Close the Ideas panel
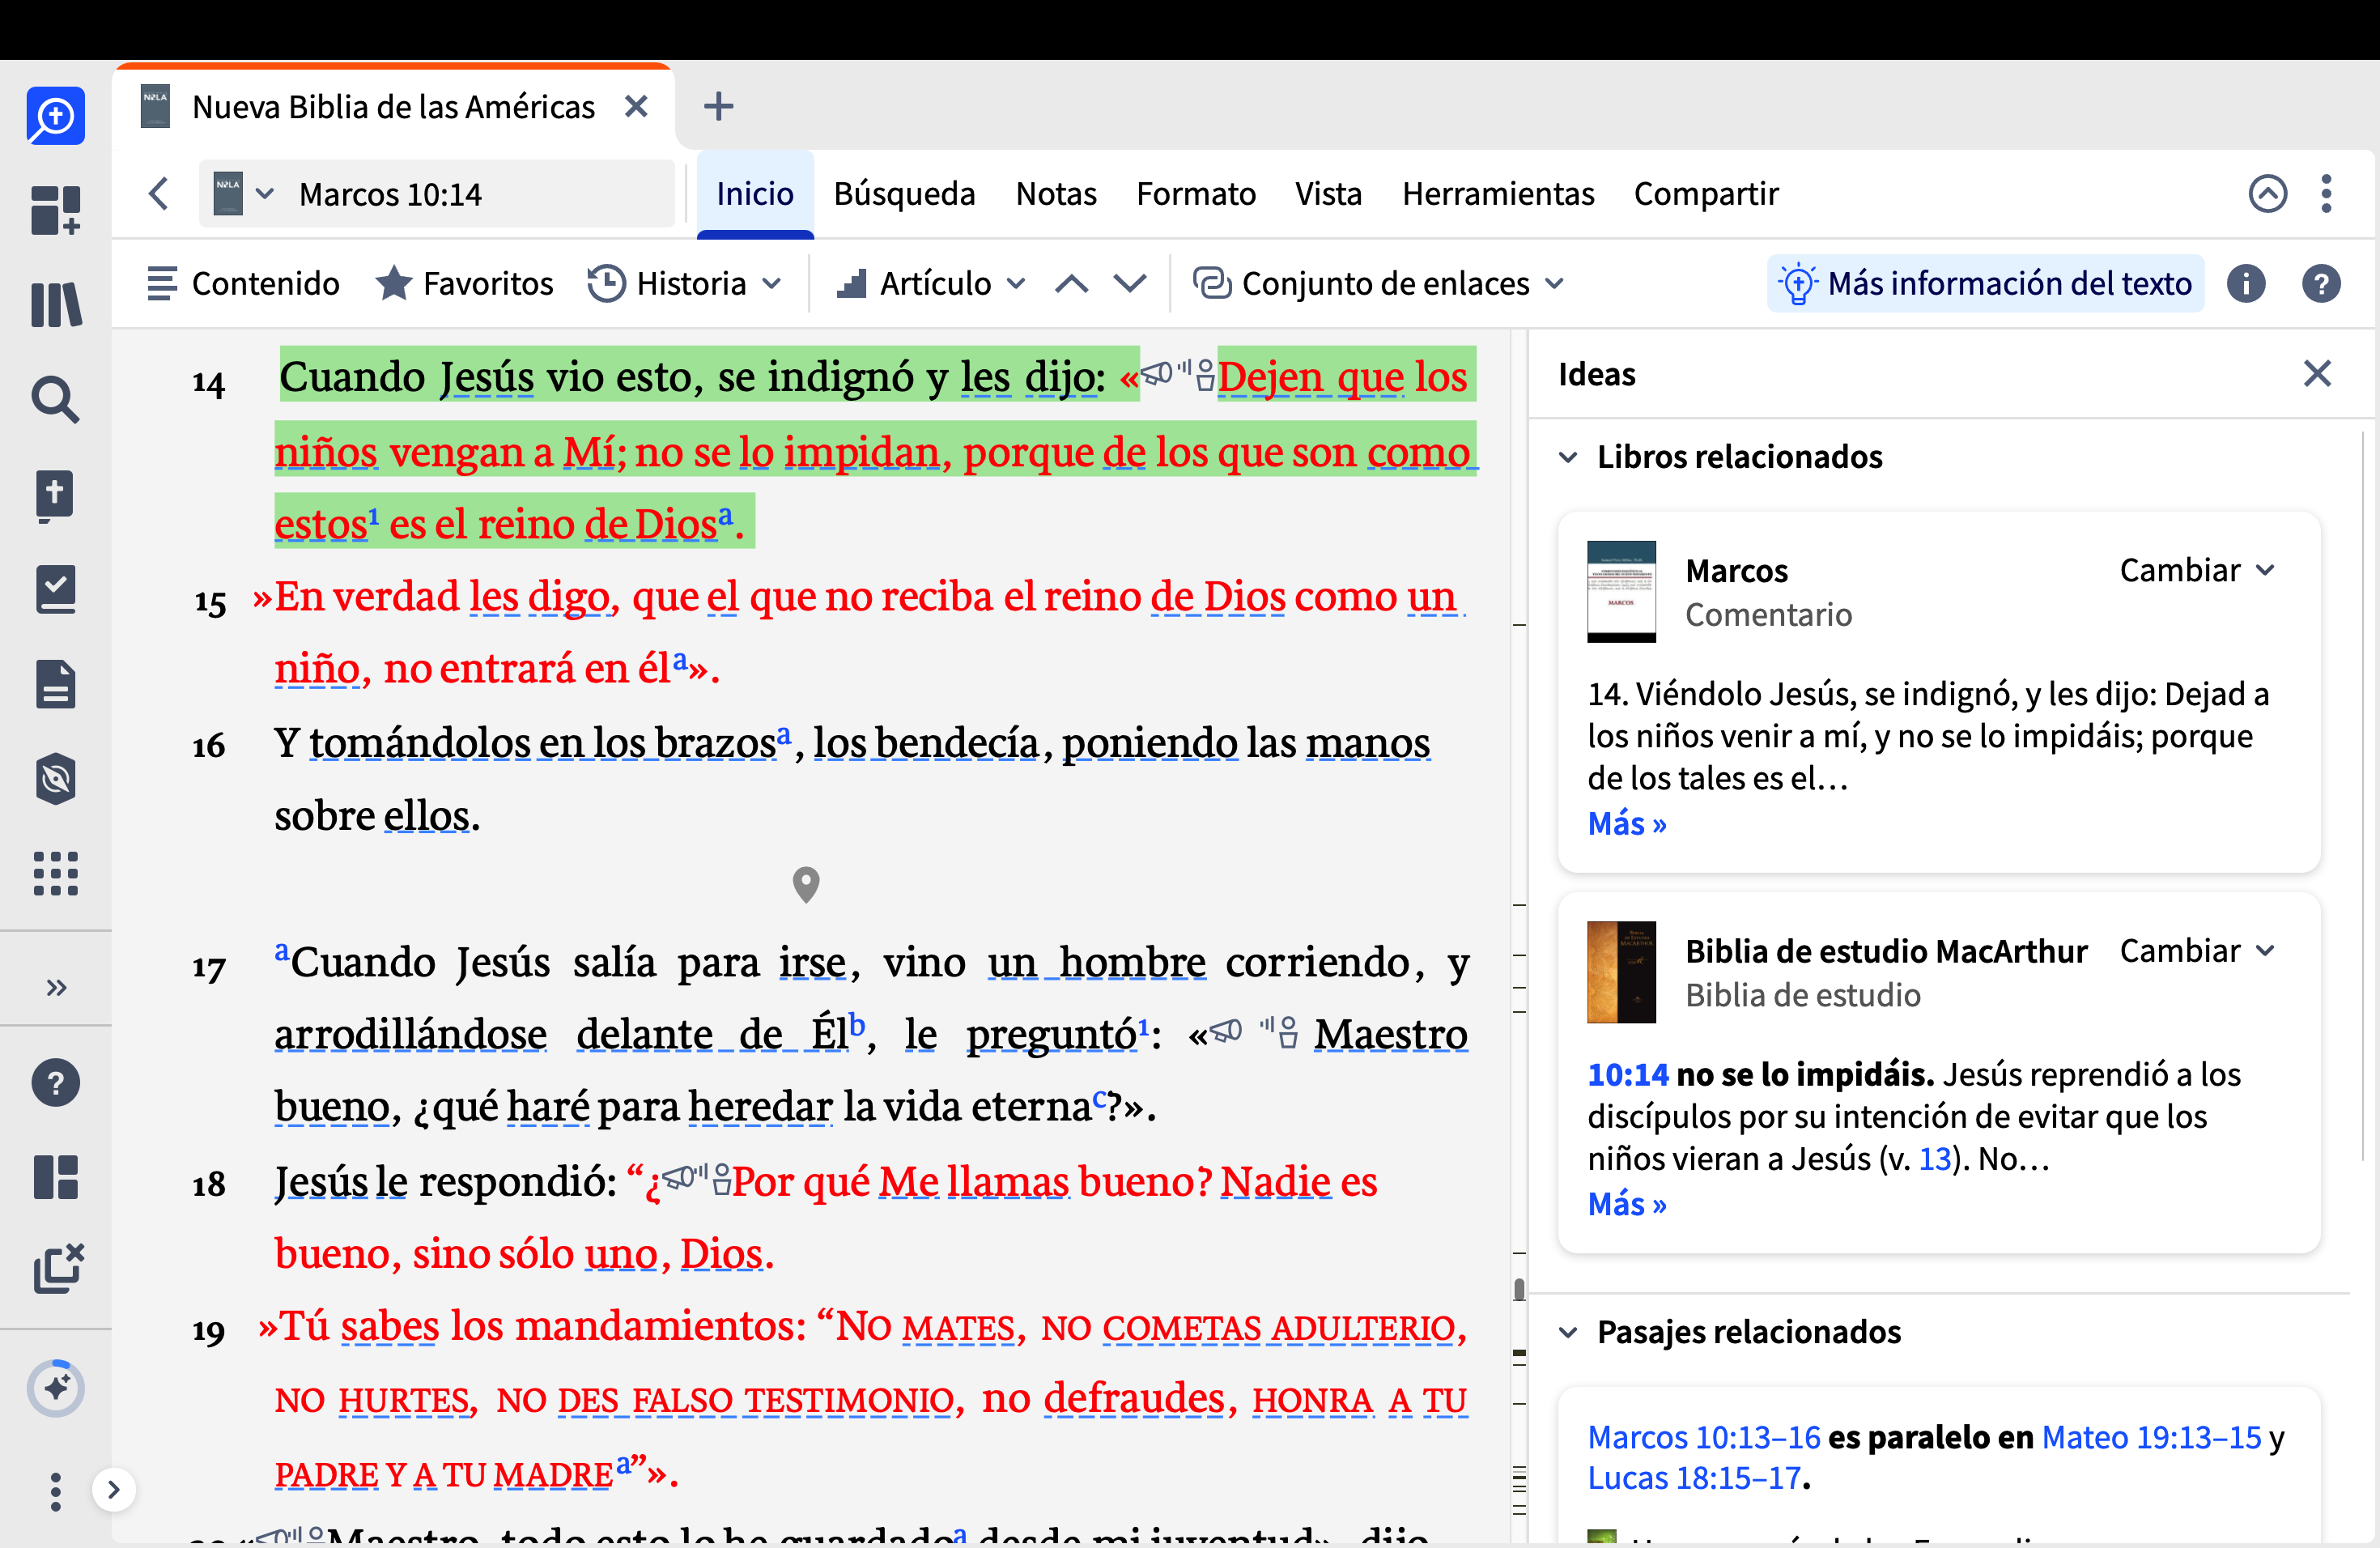This screenshot has width=2380, height=1548. 2317,374
